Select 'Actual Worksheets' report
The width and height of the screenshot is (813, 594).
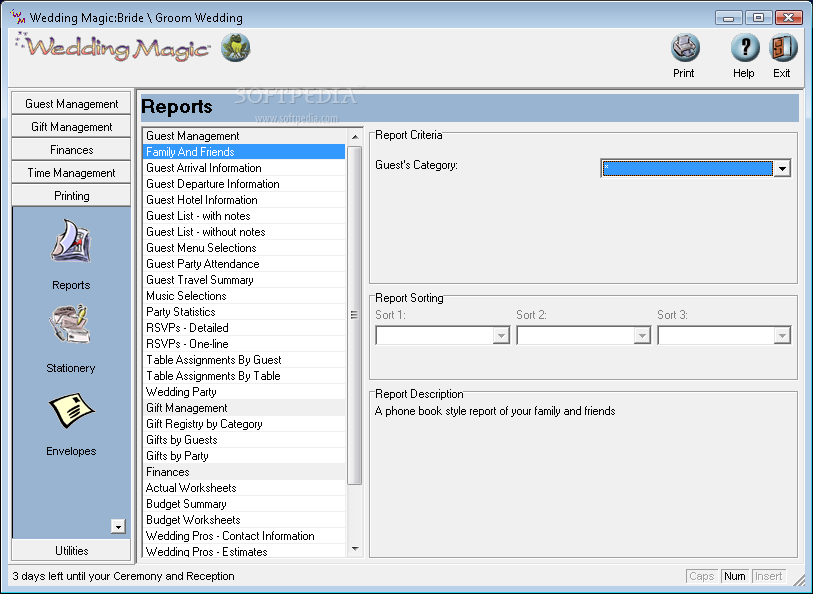click(244, 488)
